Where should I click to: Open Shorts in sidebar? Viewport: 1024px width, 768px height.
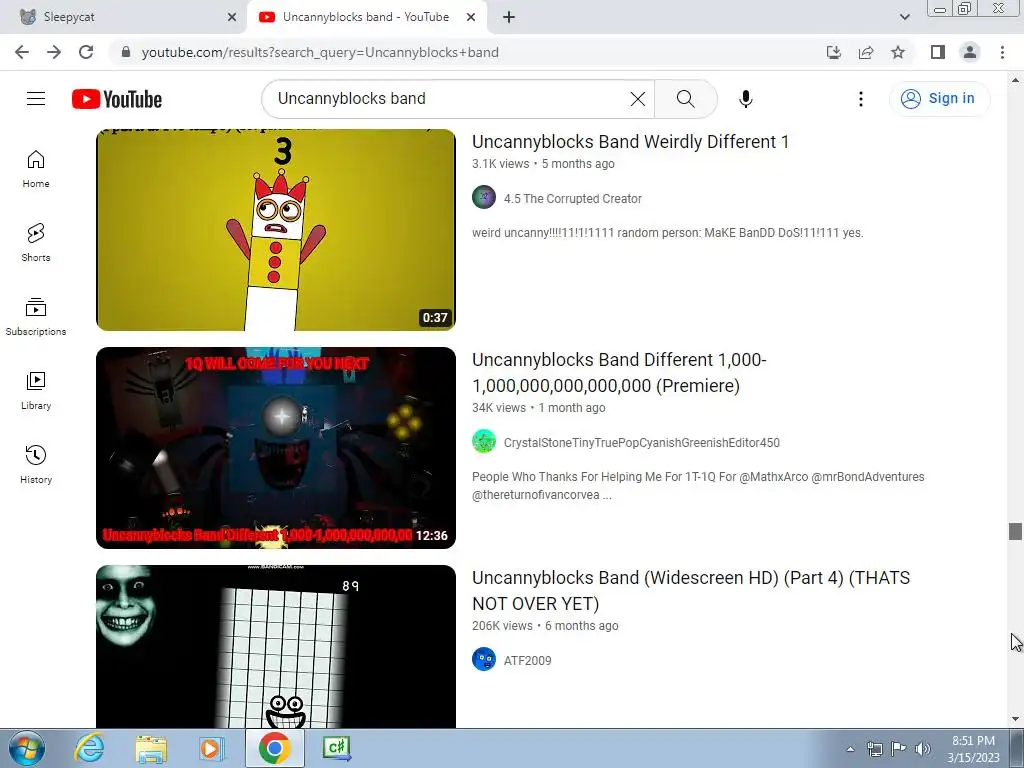click(36, 243)
